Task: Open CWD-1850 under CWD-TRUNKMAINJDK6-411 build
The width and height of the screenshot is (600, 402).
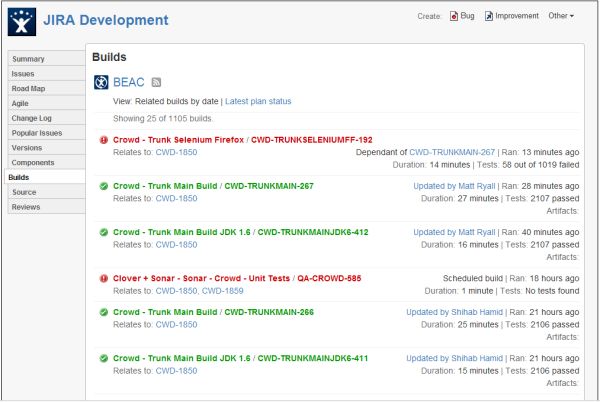Action: click(x=176, y=371)
